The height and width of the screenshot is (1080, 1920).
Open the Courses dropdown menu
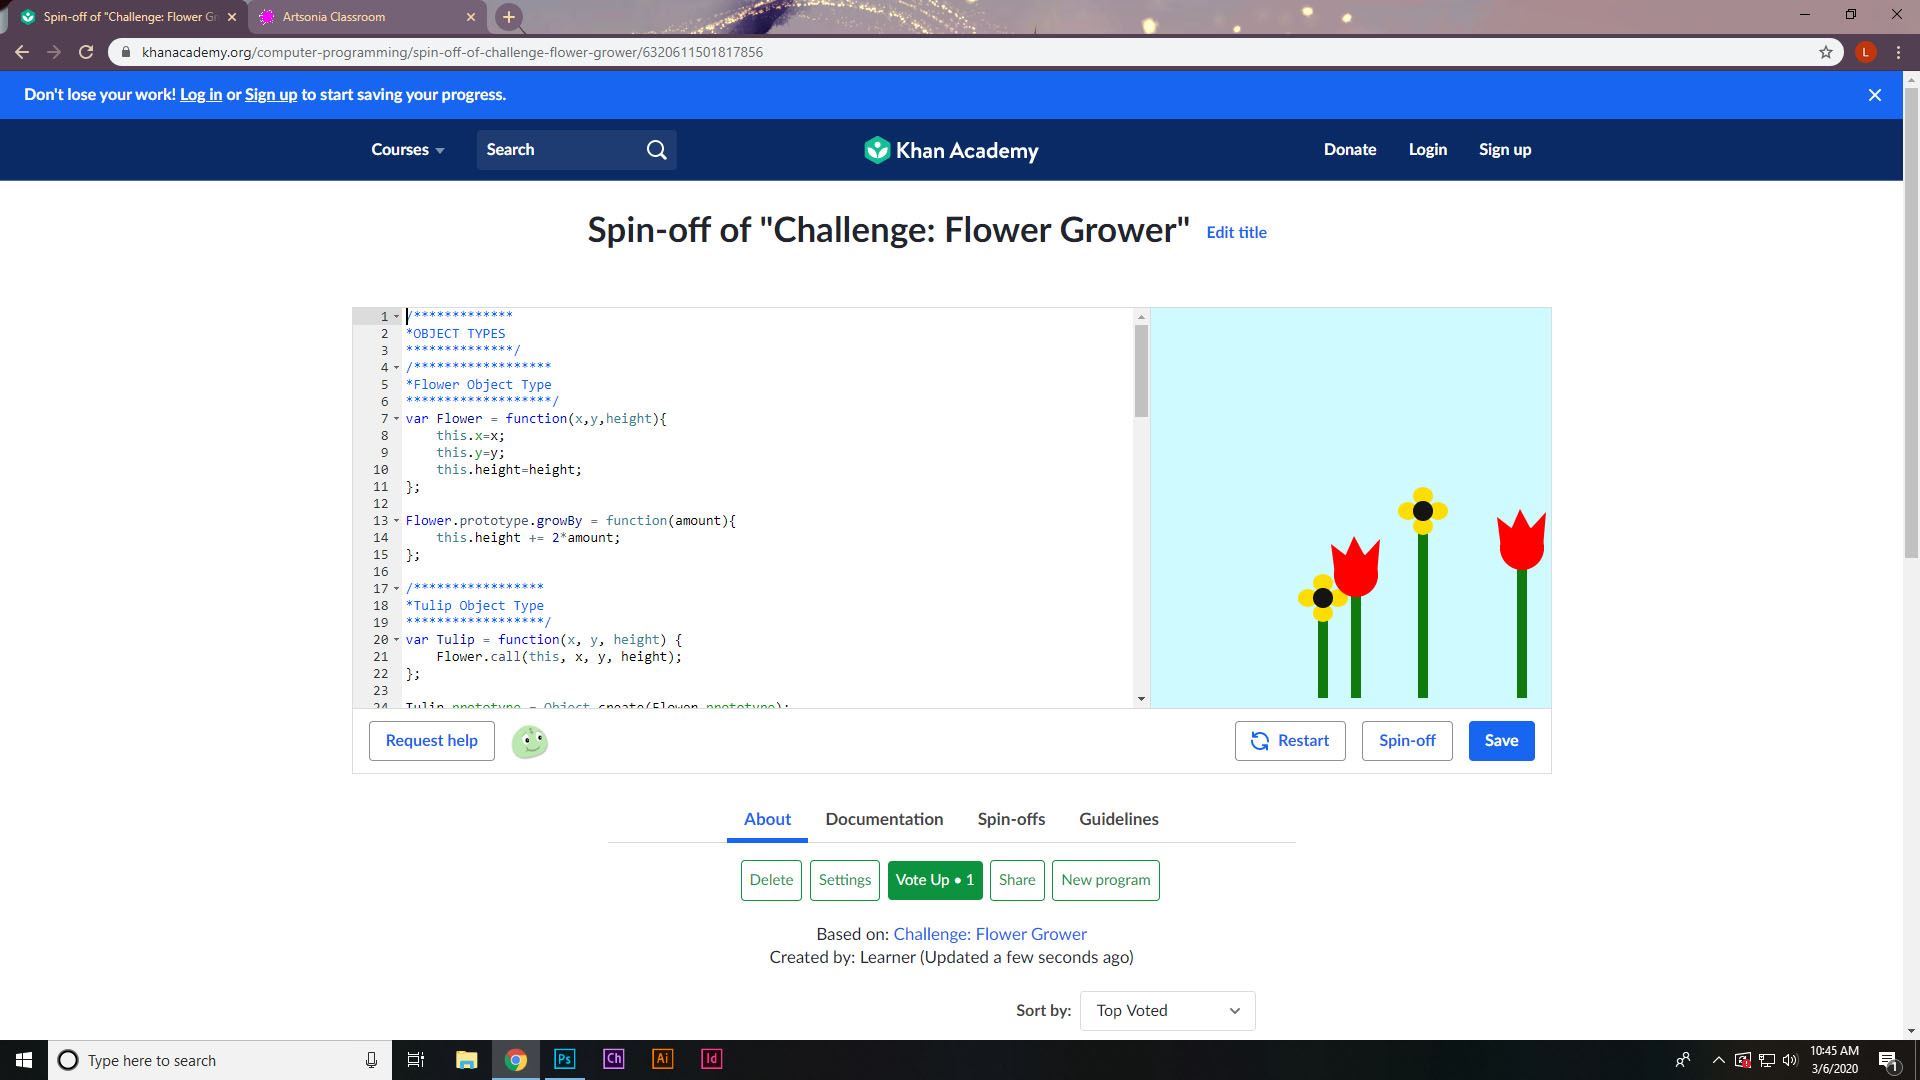click(407, 150)
